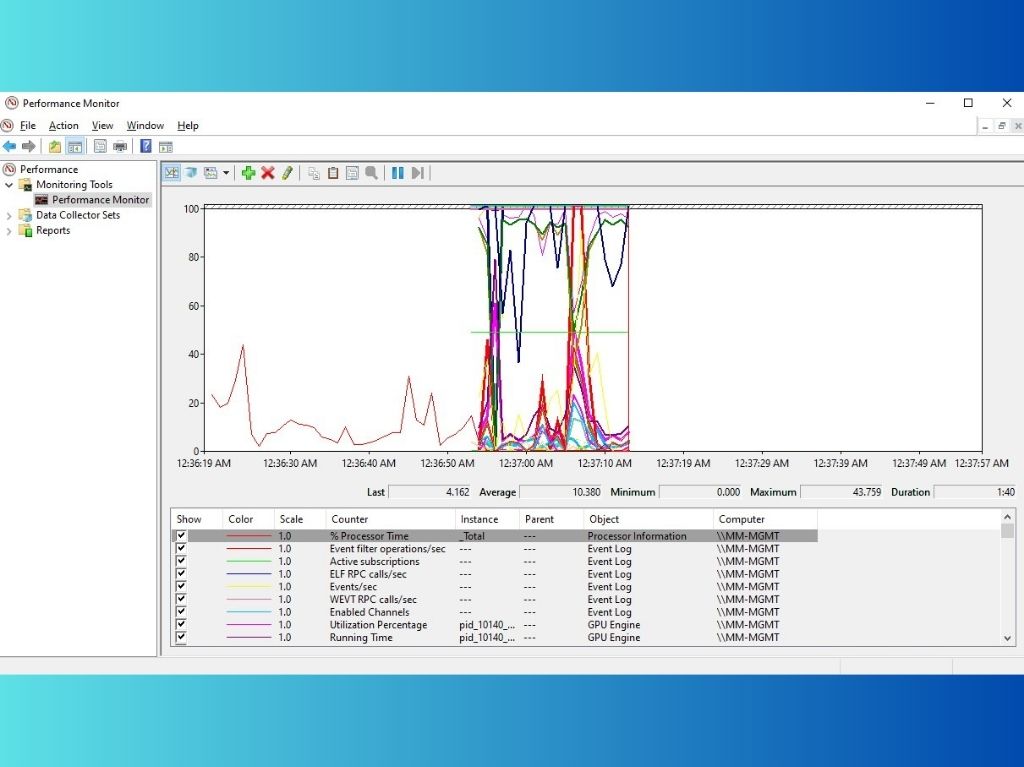Click scroll up arrow in counter list

[x=1007, y=517]
